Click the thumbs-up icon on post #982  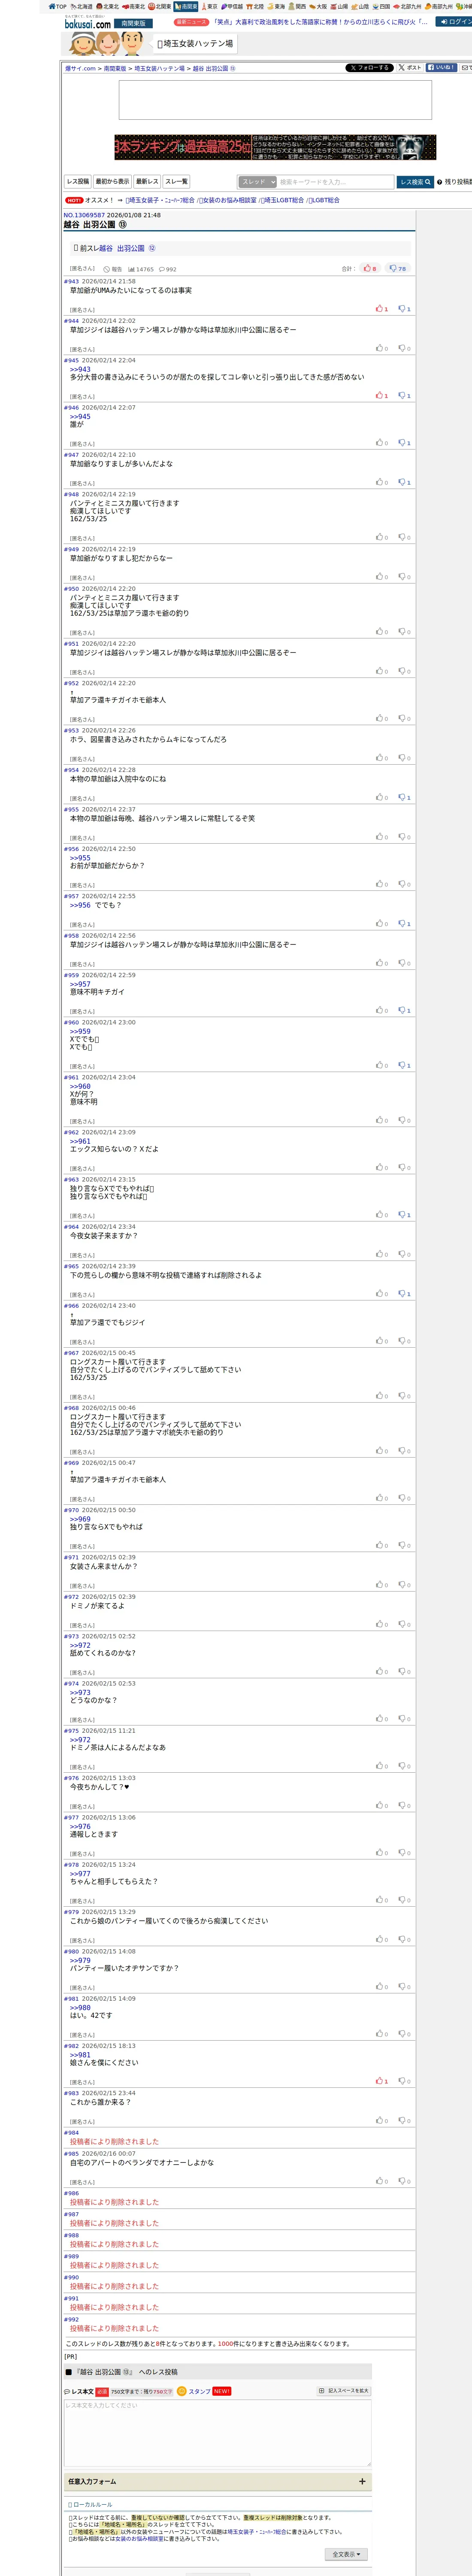(x=380, y=2081)
